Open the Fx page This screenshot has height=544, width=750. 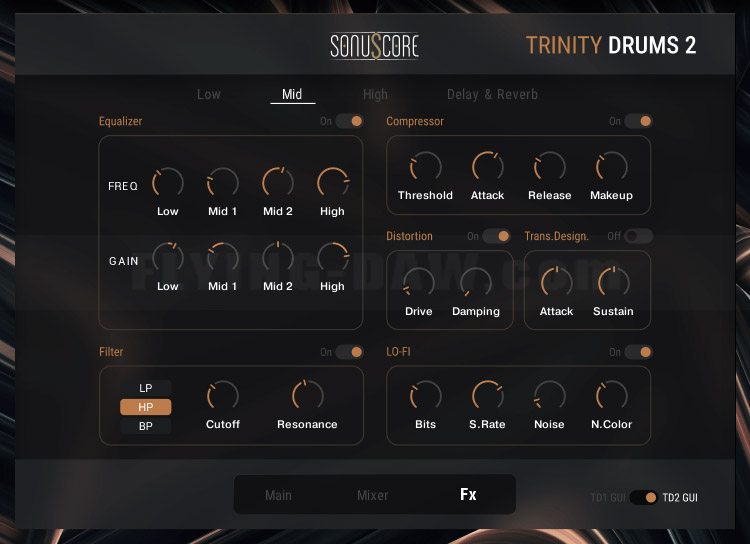(468, 494)
